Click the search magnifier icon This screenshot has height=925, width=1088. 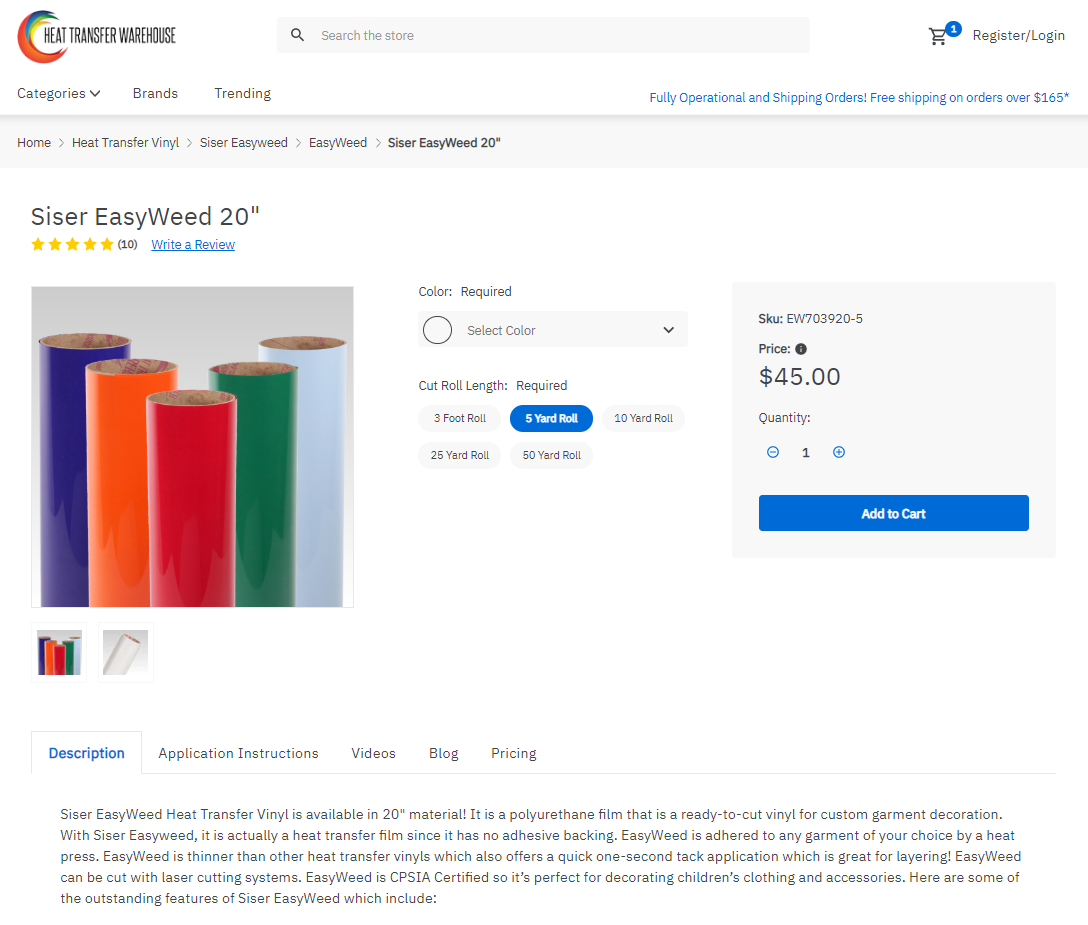(x=297, y=35)
